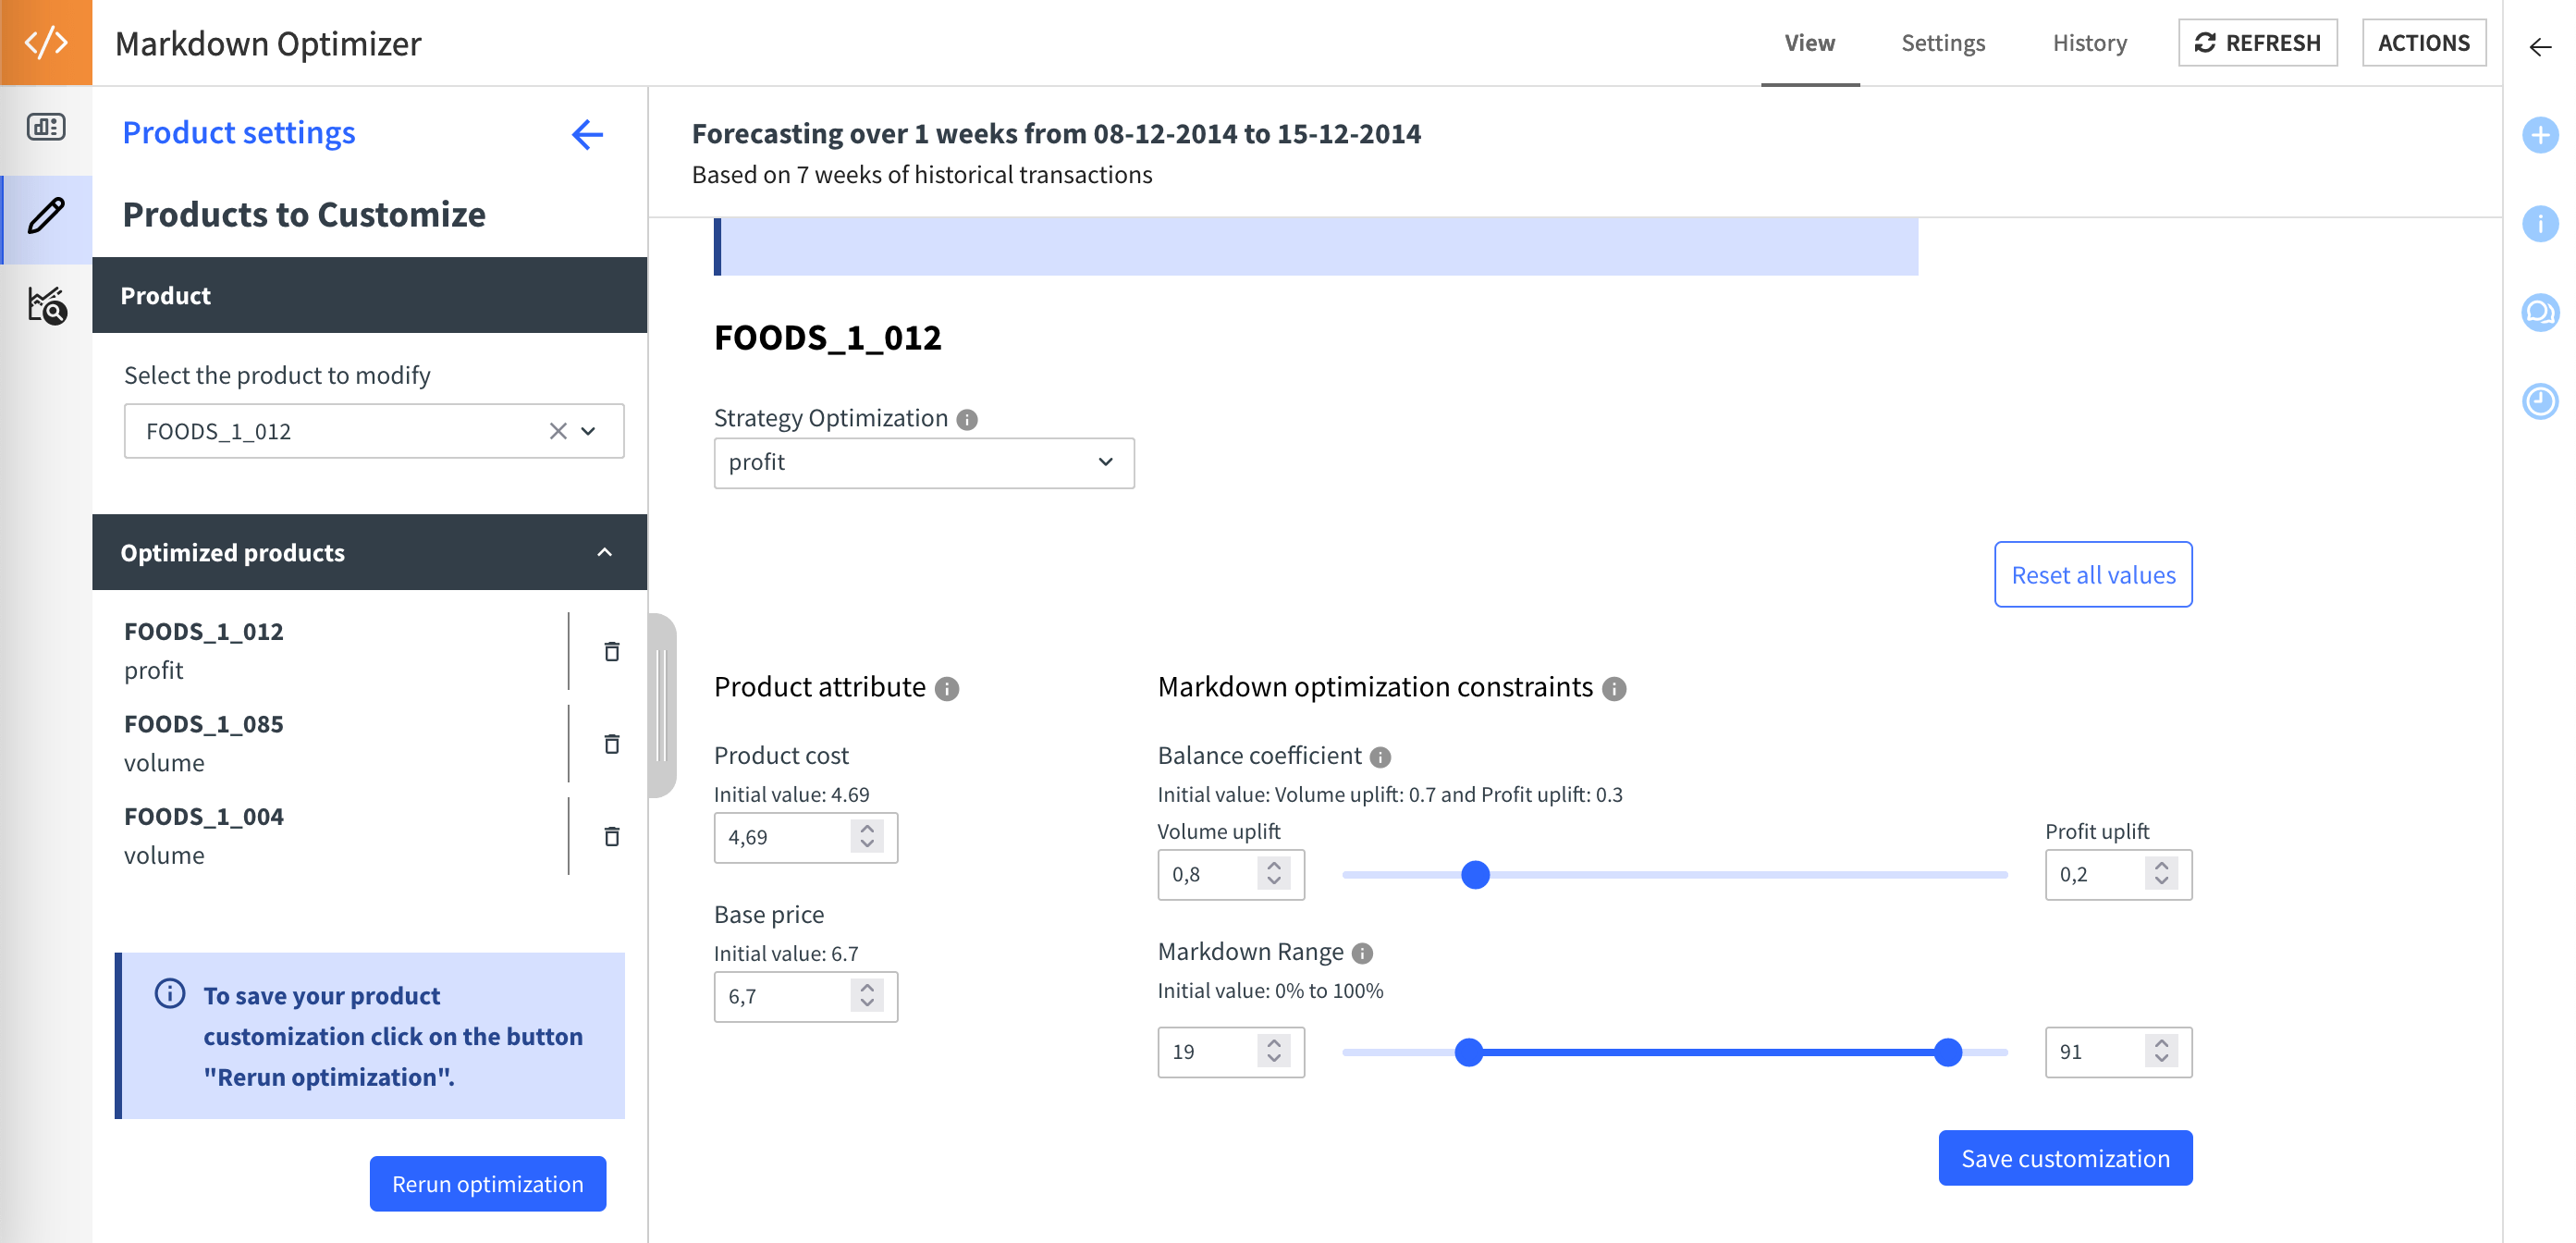Click the Balance coefficient slider handle
The image size is (2576, 1243).
pos(1474,875)
